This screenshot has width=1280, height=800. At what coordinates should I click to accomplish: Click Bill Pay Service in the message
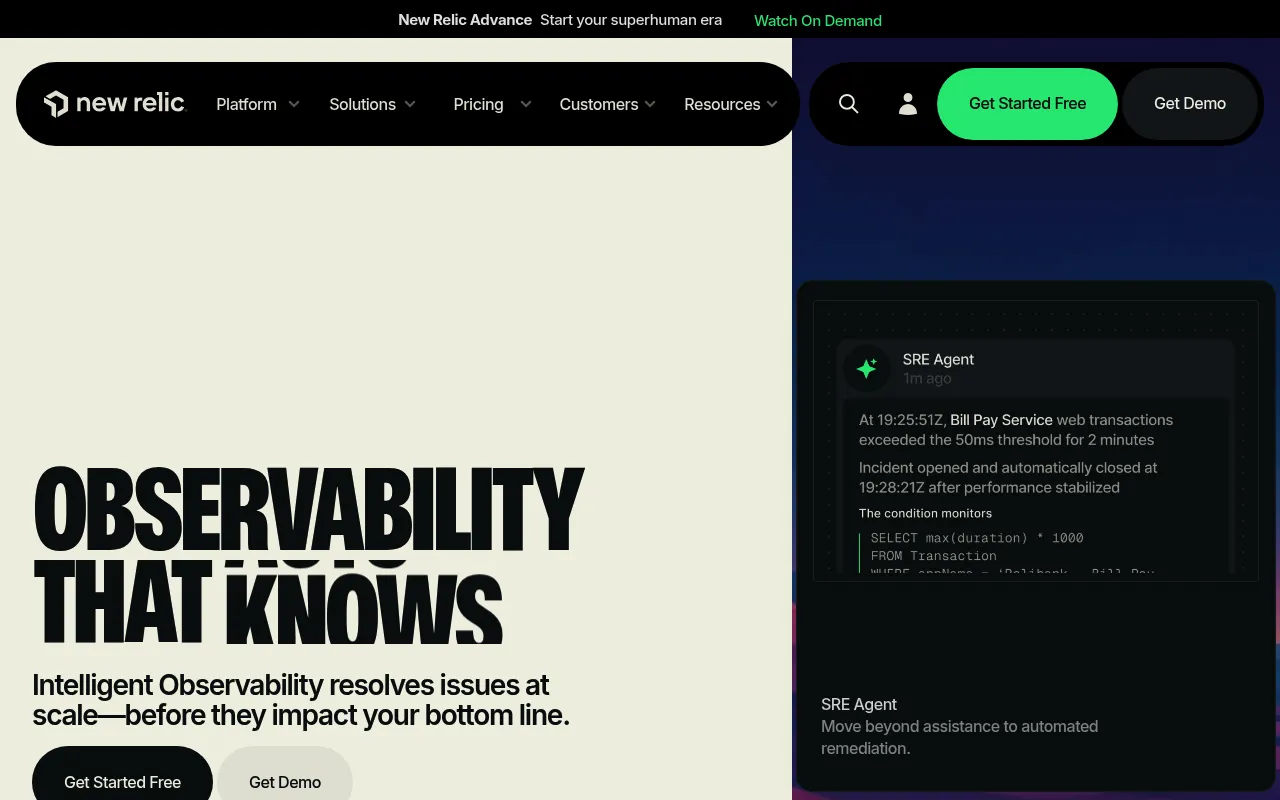click(x=1001, y=420)
